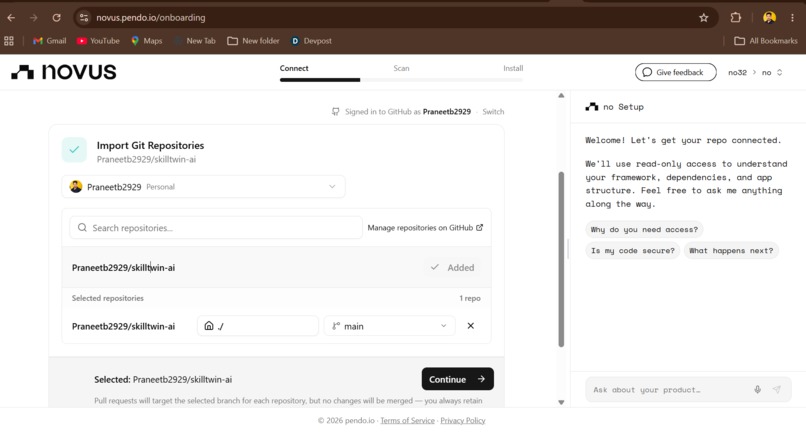Select the Install step tab

click(x=513, y=68)
